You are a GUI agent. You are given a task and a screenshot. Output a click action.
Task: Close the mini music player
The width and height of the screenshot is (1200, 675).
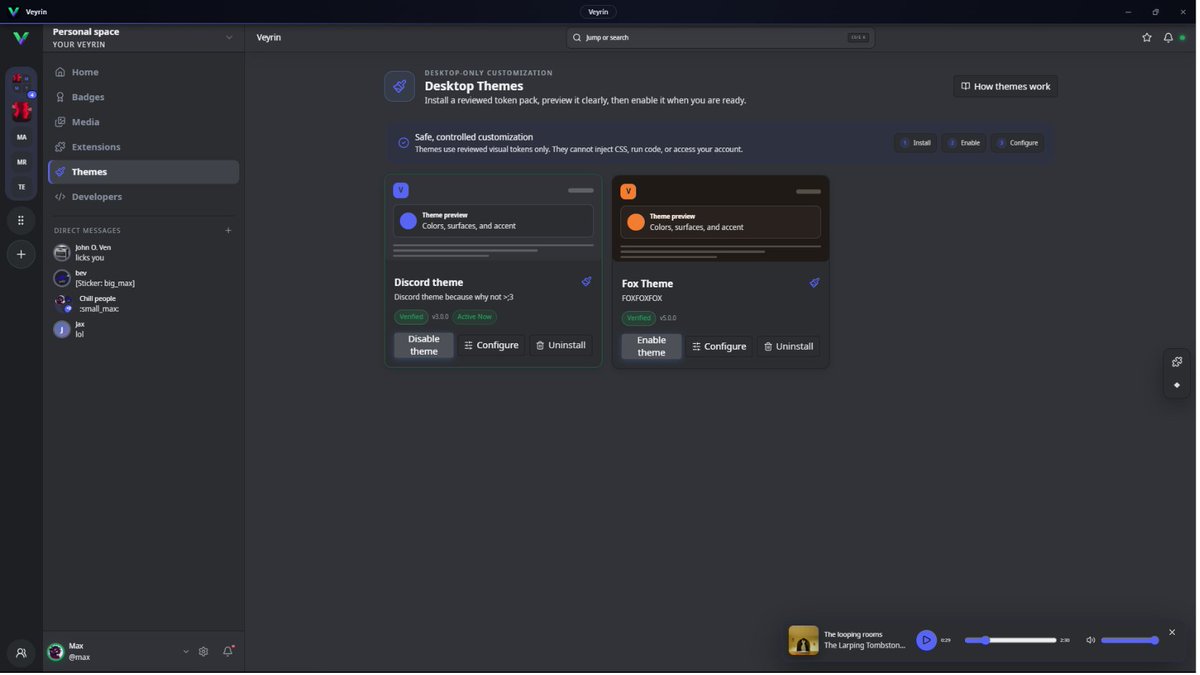(1172, 633)
